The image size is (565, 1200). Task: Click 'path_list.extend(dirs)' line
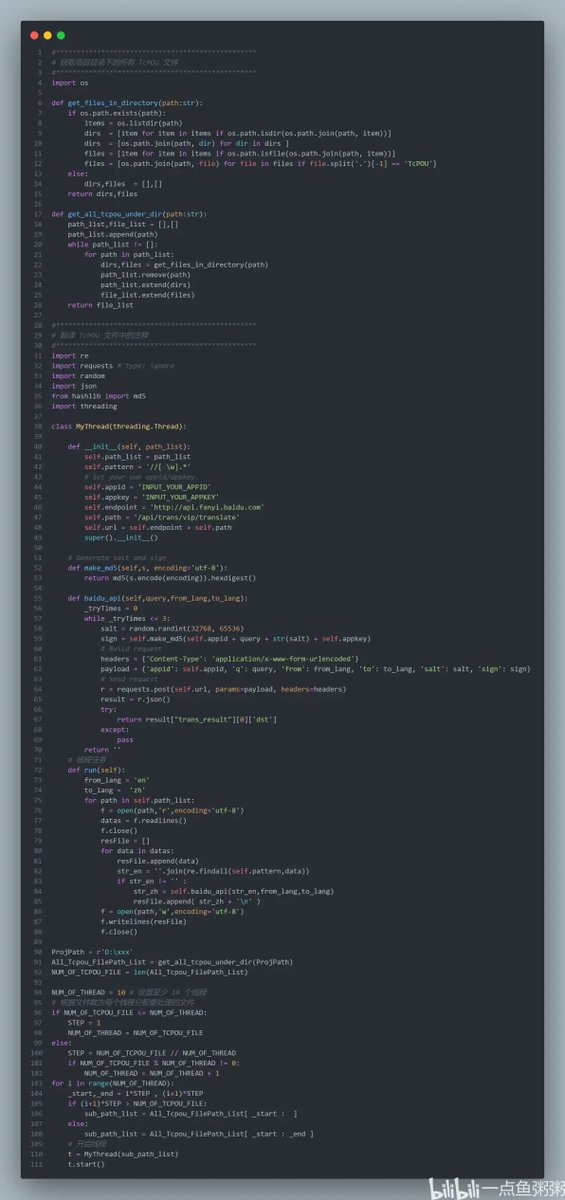click(145, 285)
